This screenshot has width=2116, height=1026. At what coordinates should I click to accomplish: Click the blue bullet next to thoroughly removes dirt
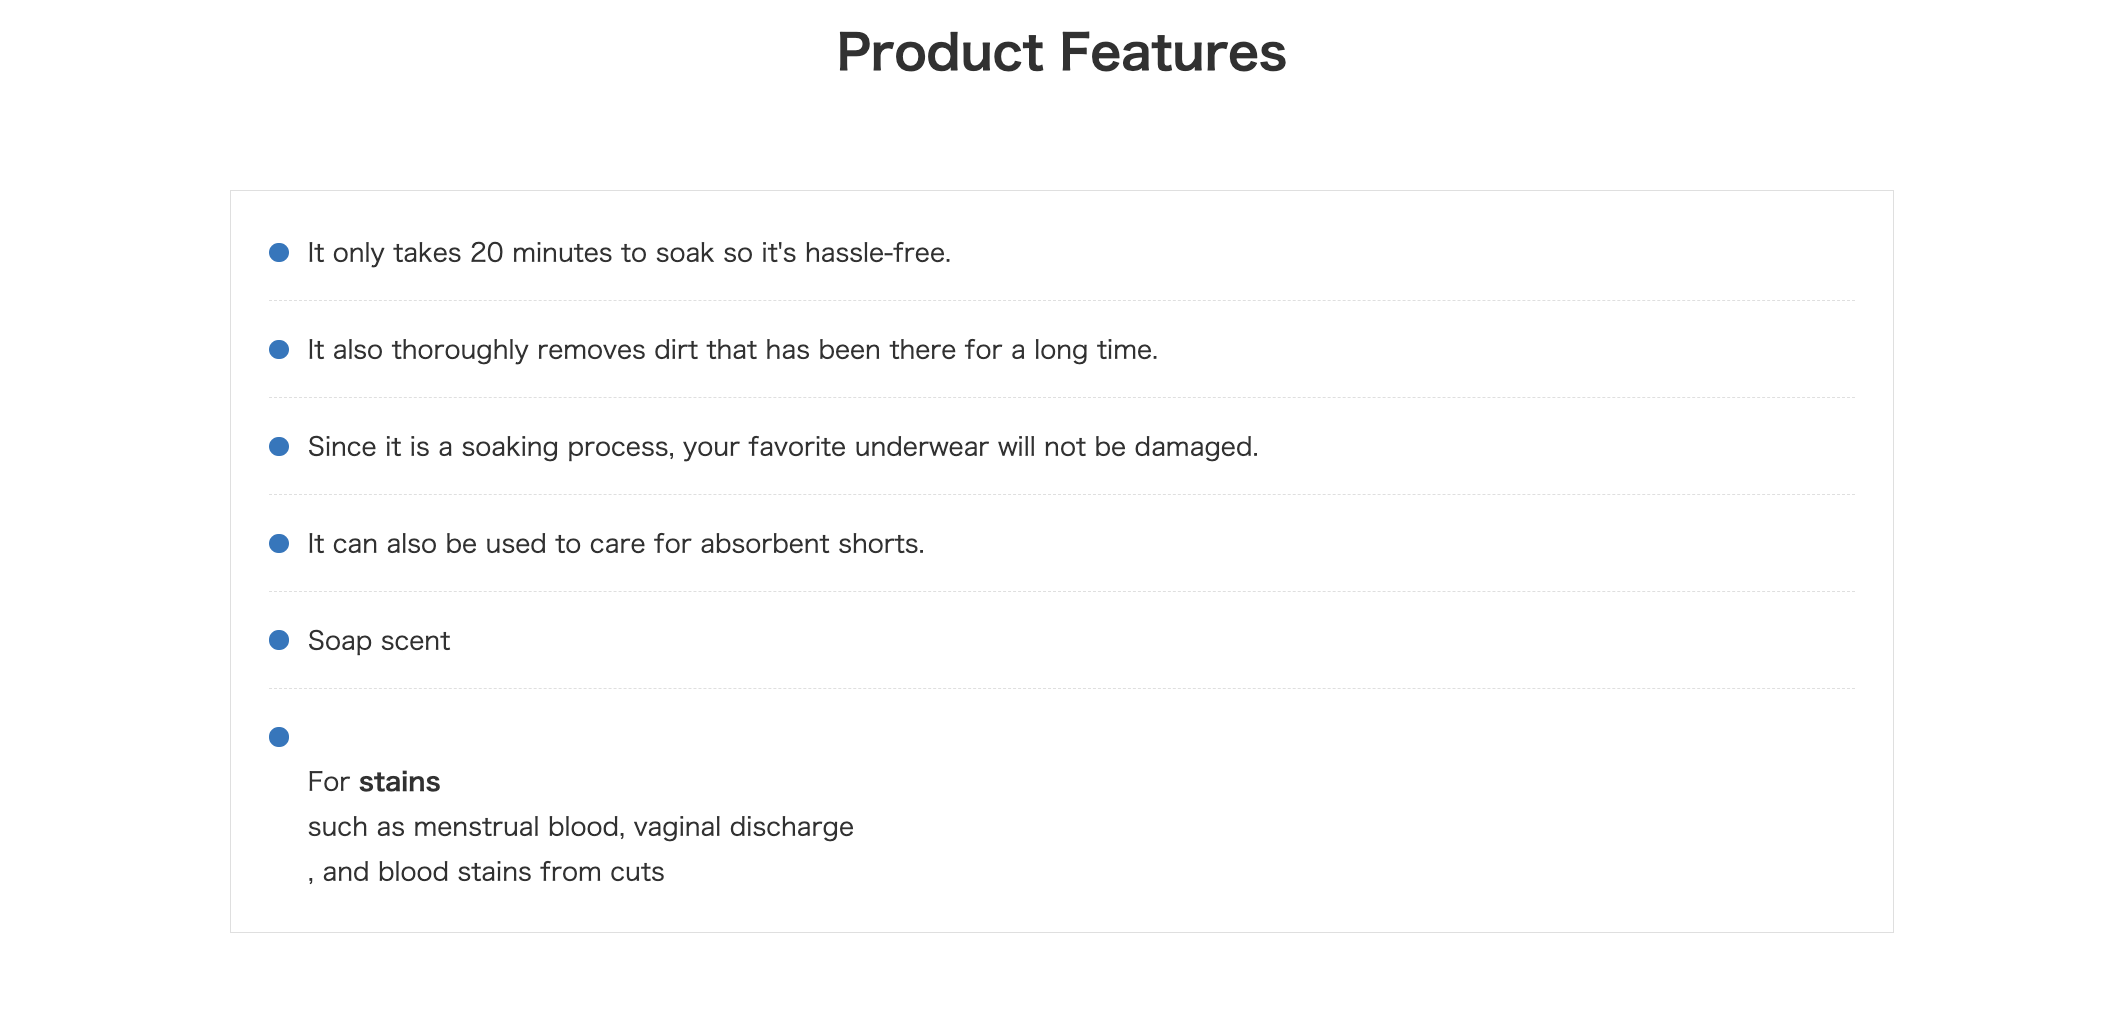279,350
